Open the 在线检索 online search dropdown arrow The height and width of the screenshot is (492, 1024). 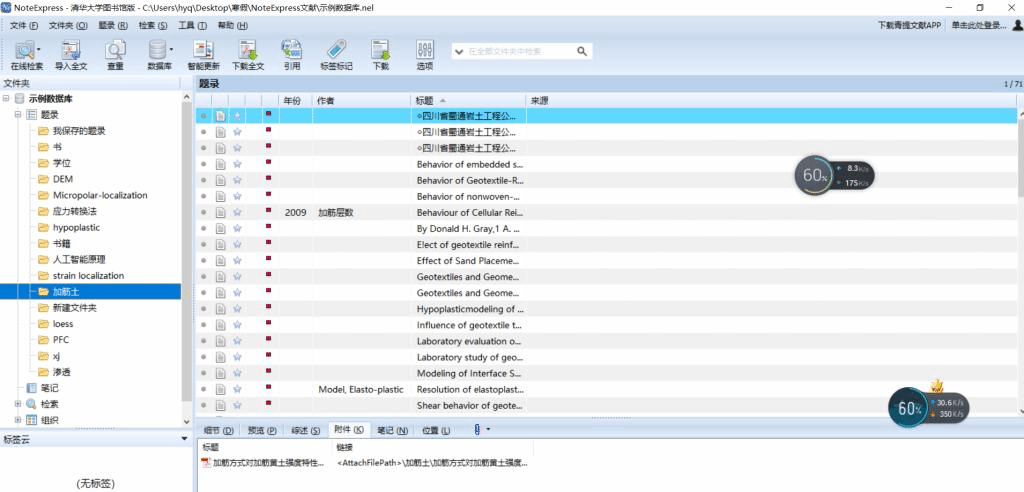39,49
